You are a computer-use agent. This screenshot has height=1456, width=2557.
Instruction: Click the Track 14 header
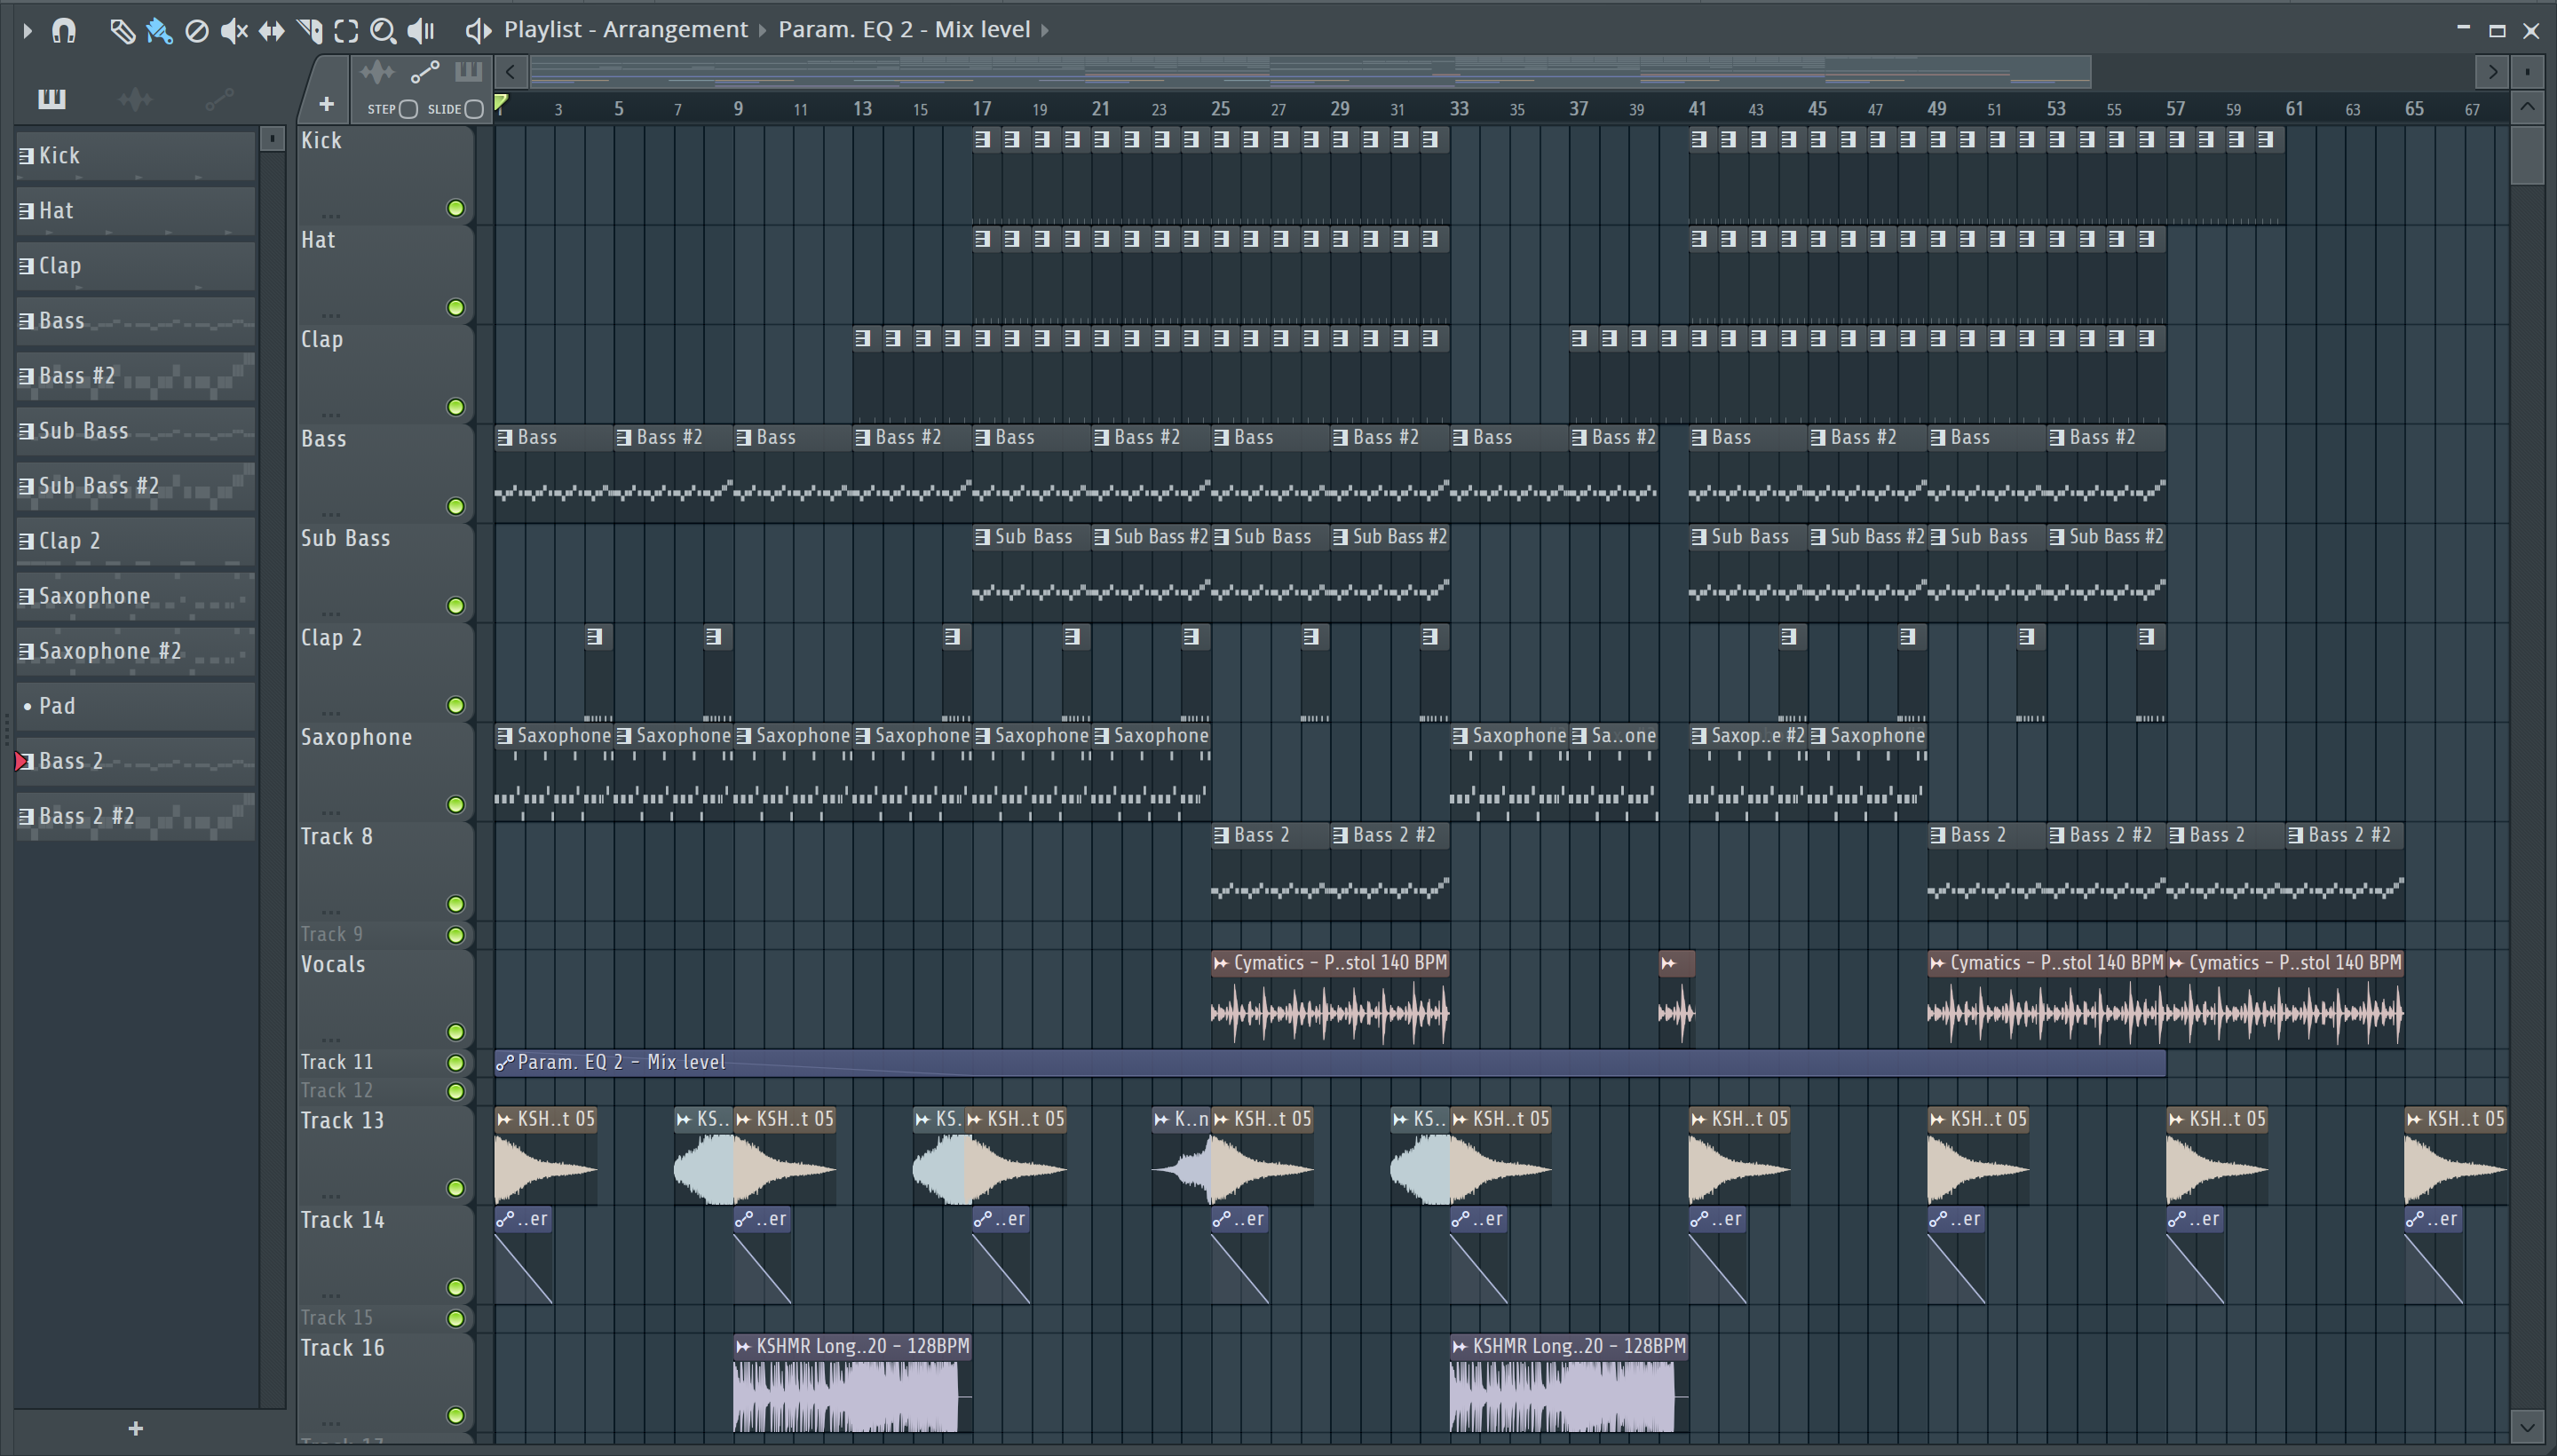385,1255
